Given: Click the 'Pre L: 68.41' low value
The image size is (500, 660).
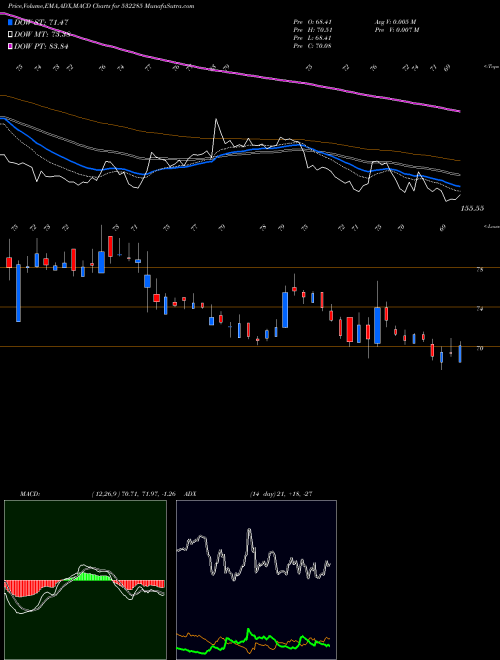Looking at the screenshot, I should click(x=312, y=38).
